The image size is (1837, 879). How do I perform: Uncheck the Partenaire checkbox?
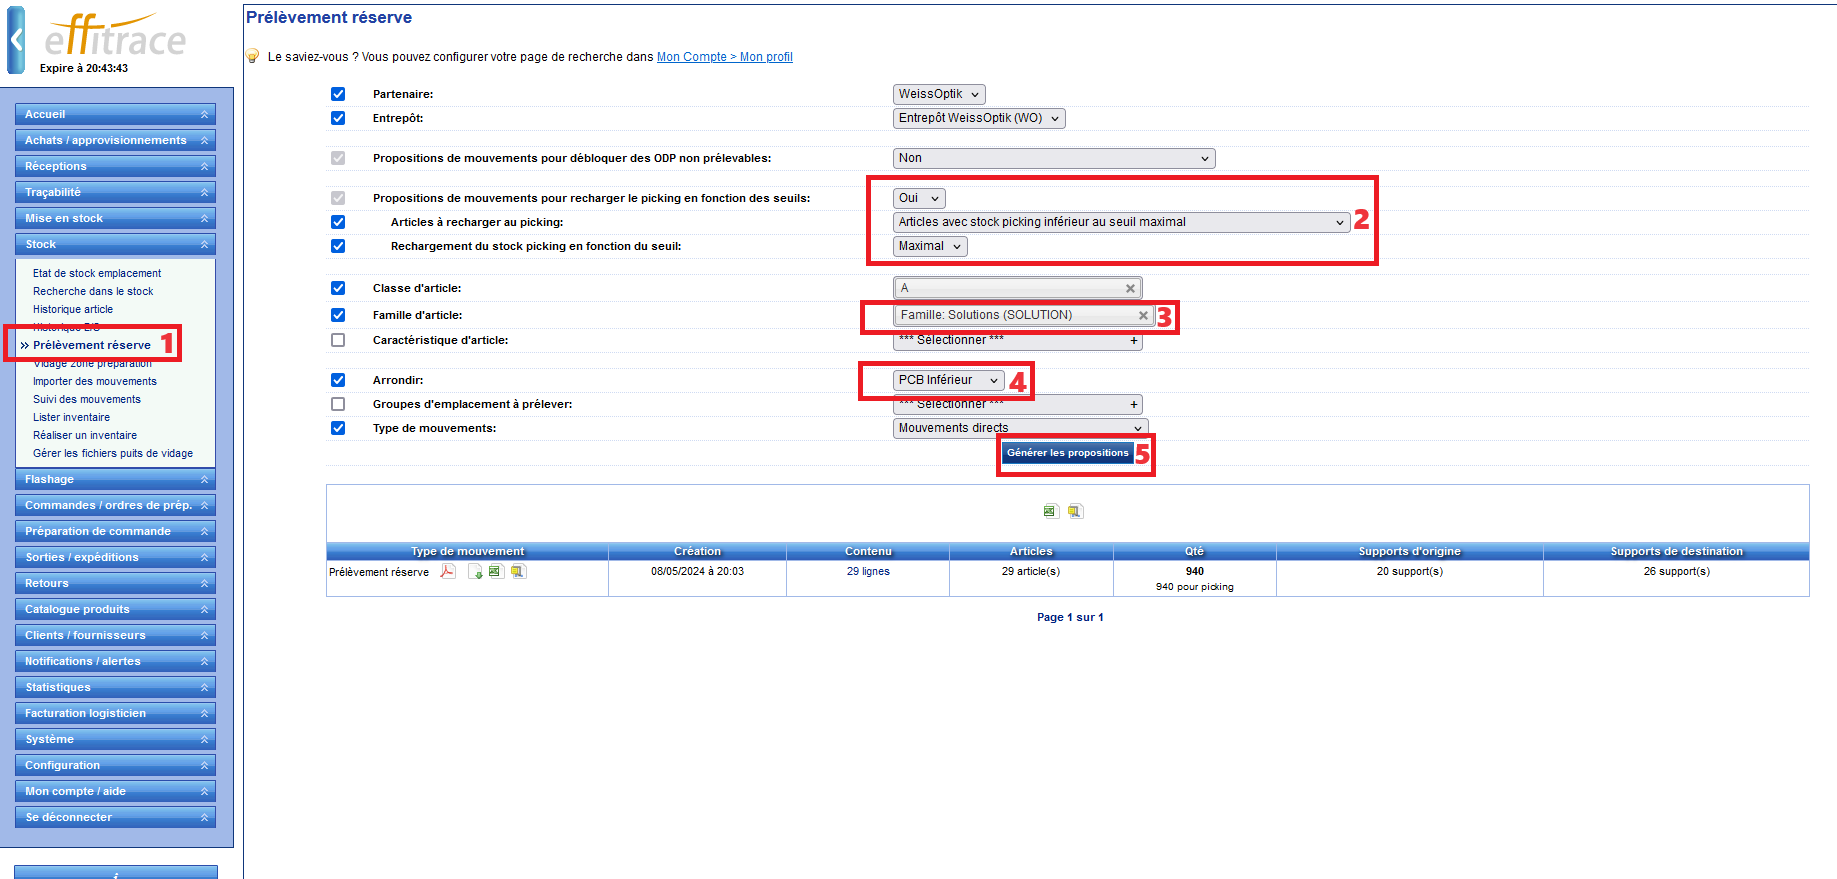click(338, 94)
